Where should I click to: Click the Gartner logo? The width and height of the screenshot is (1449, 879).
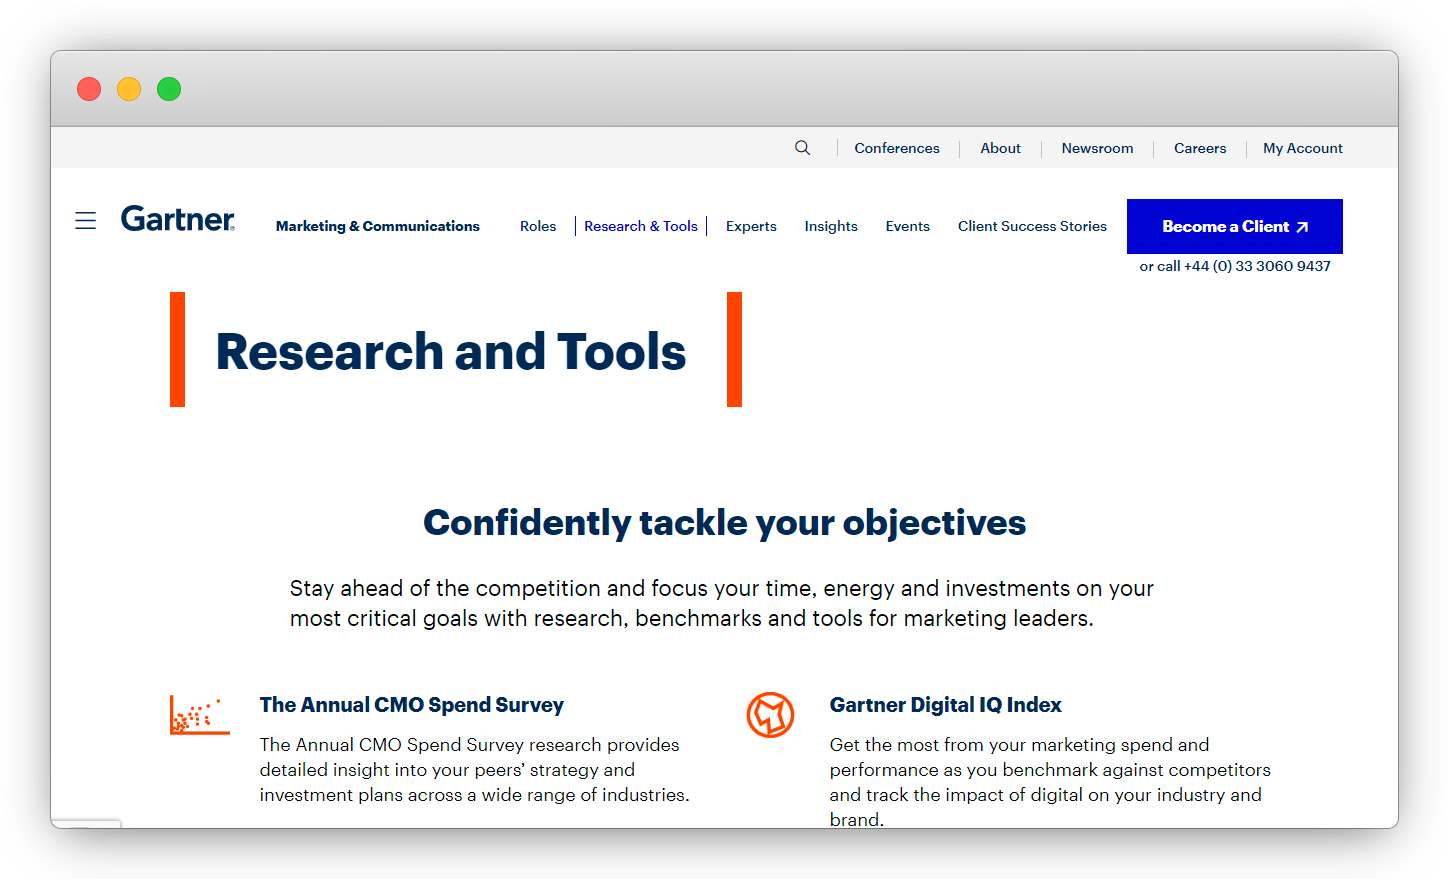click(x=178, y=219)
